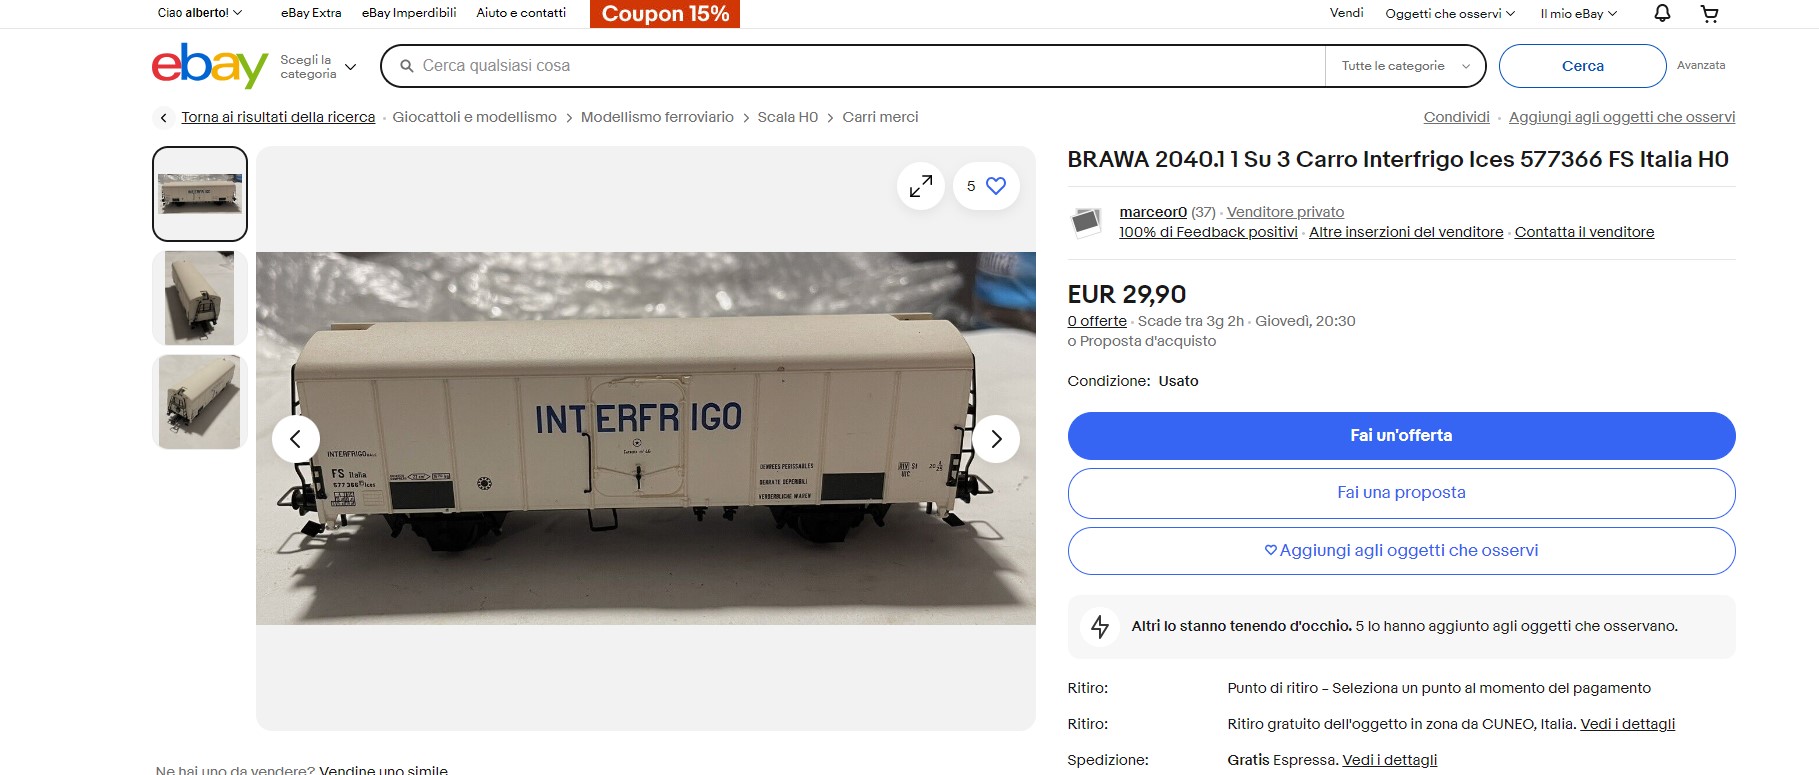The height and width of the screenshot is (775, 1819).
Task: Click the Fai un'offerta button
Action: 1401,436
